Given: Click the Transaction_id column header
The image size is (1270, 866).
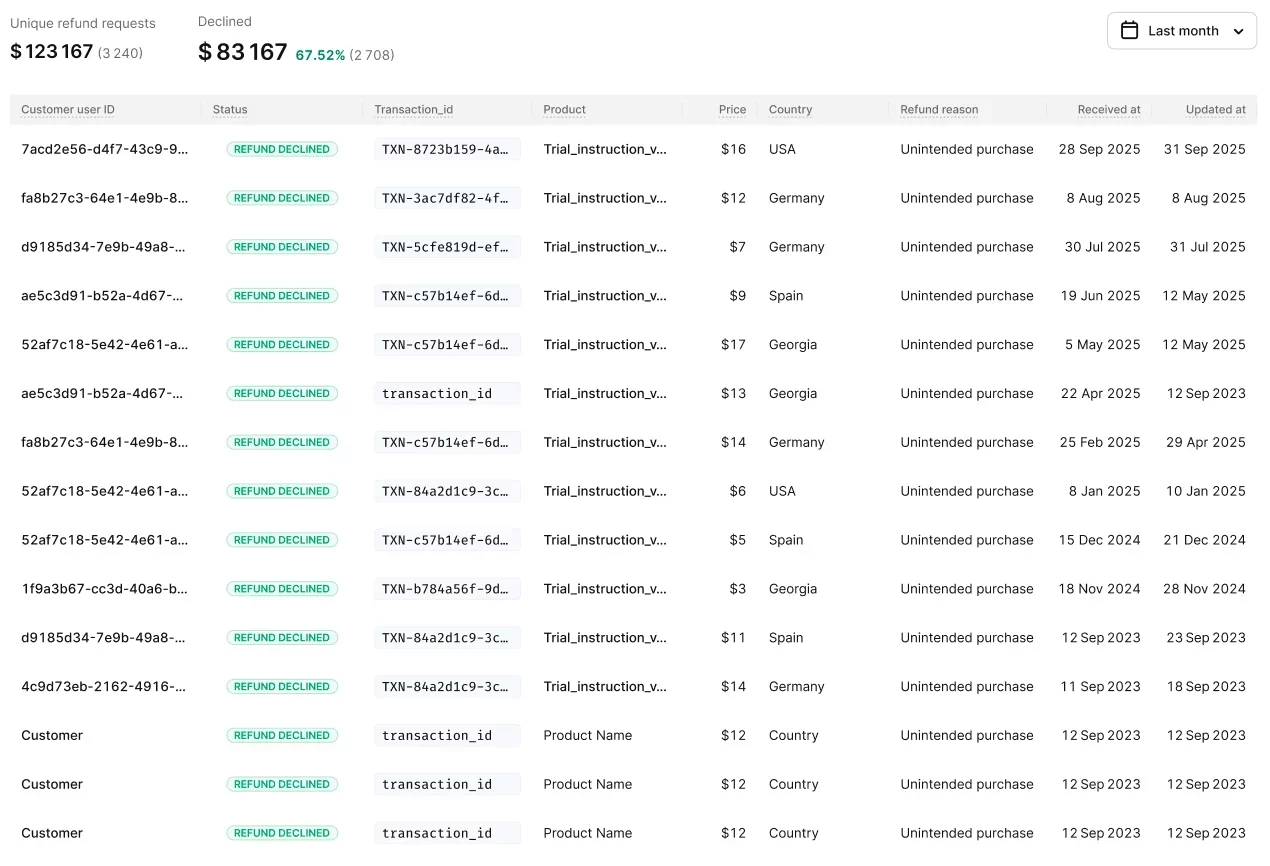Looking at the screenshot, I should [x=414, y=110].
